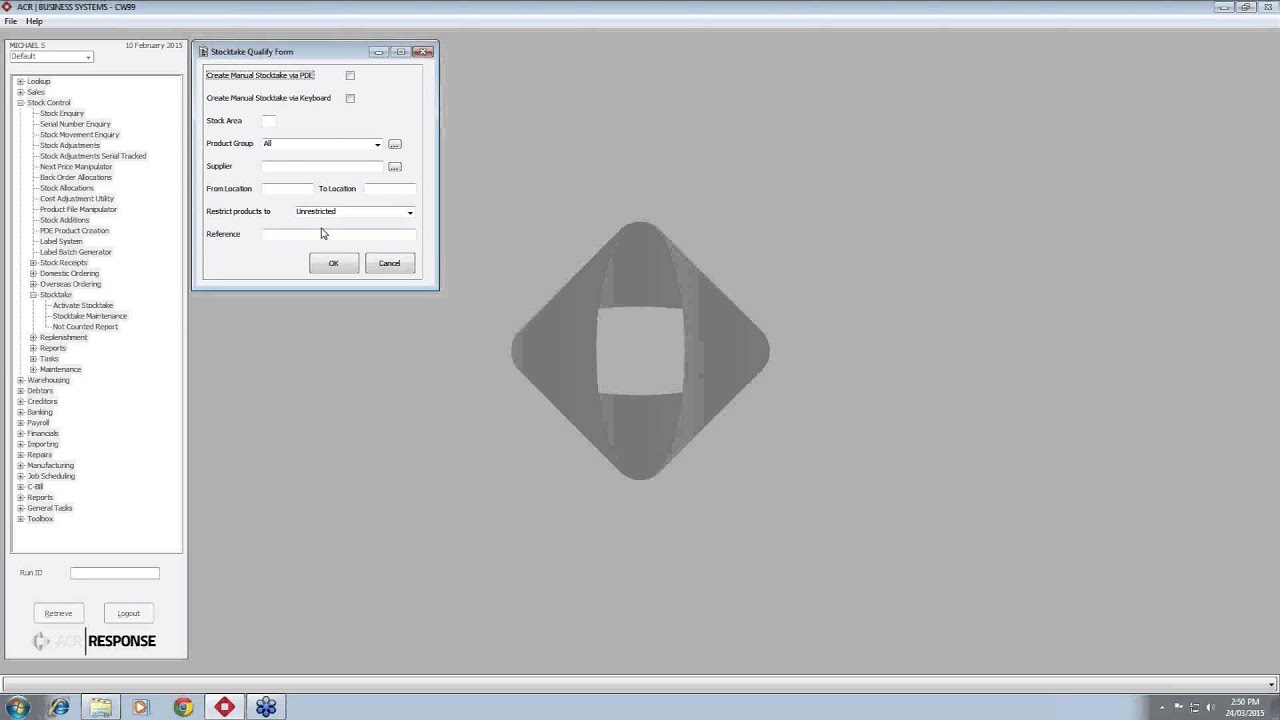Open Serial Number Enquiry

(x=75, y=124)
